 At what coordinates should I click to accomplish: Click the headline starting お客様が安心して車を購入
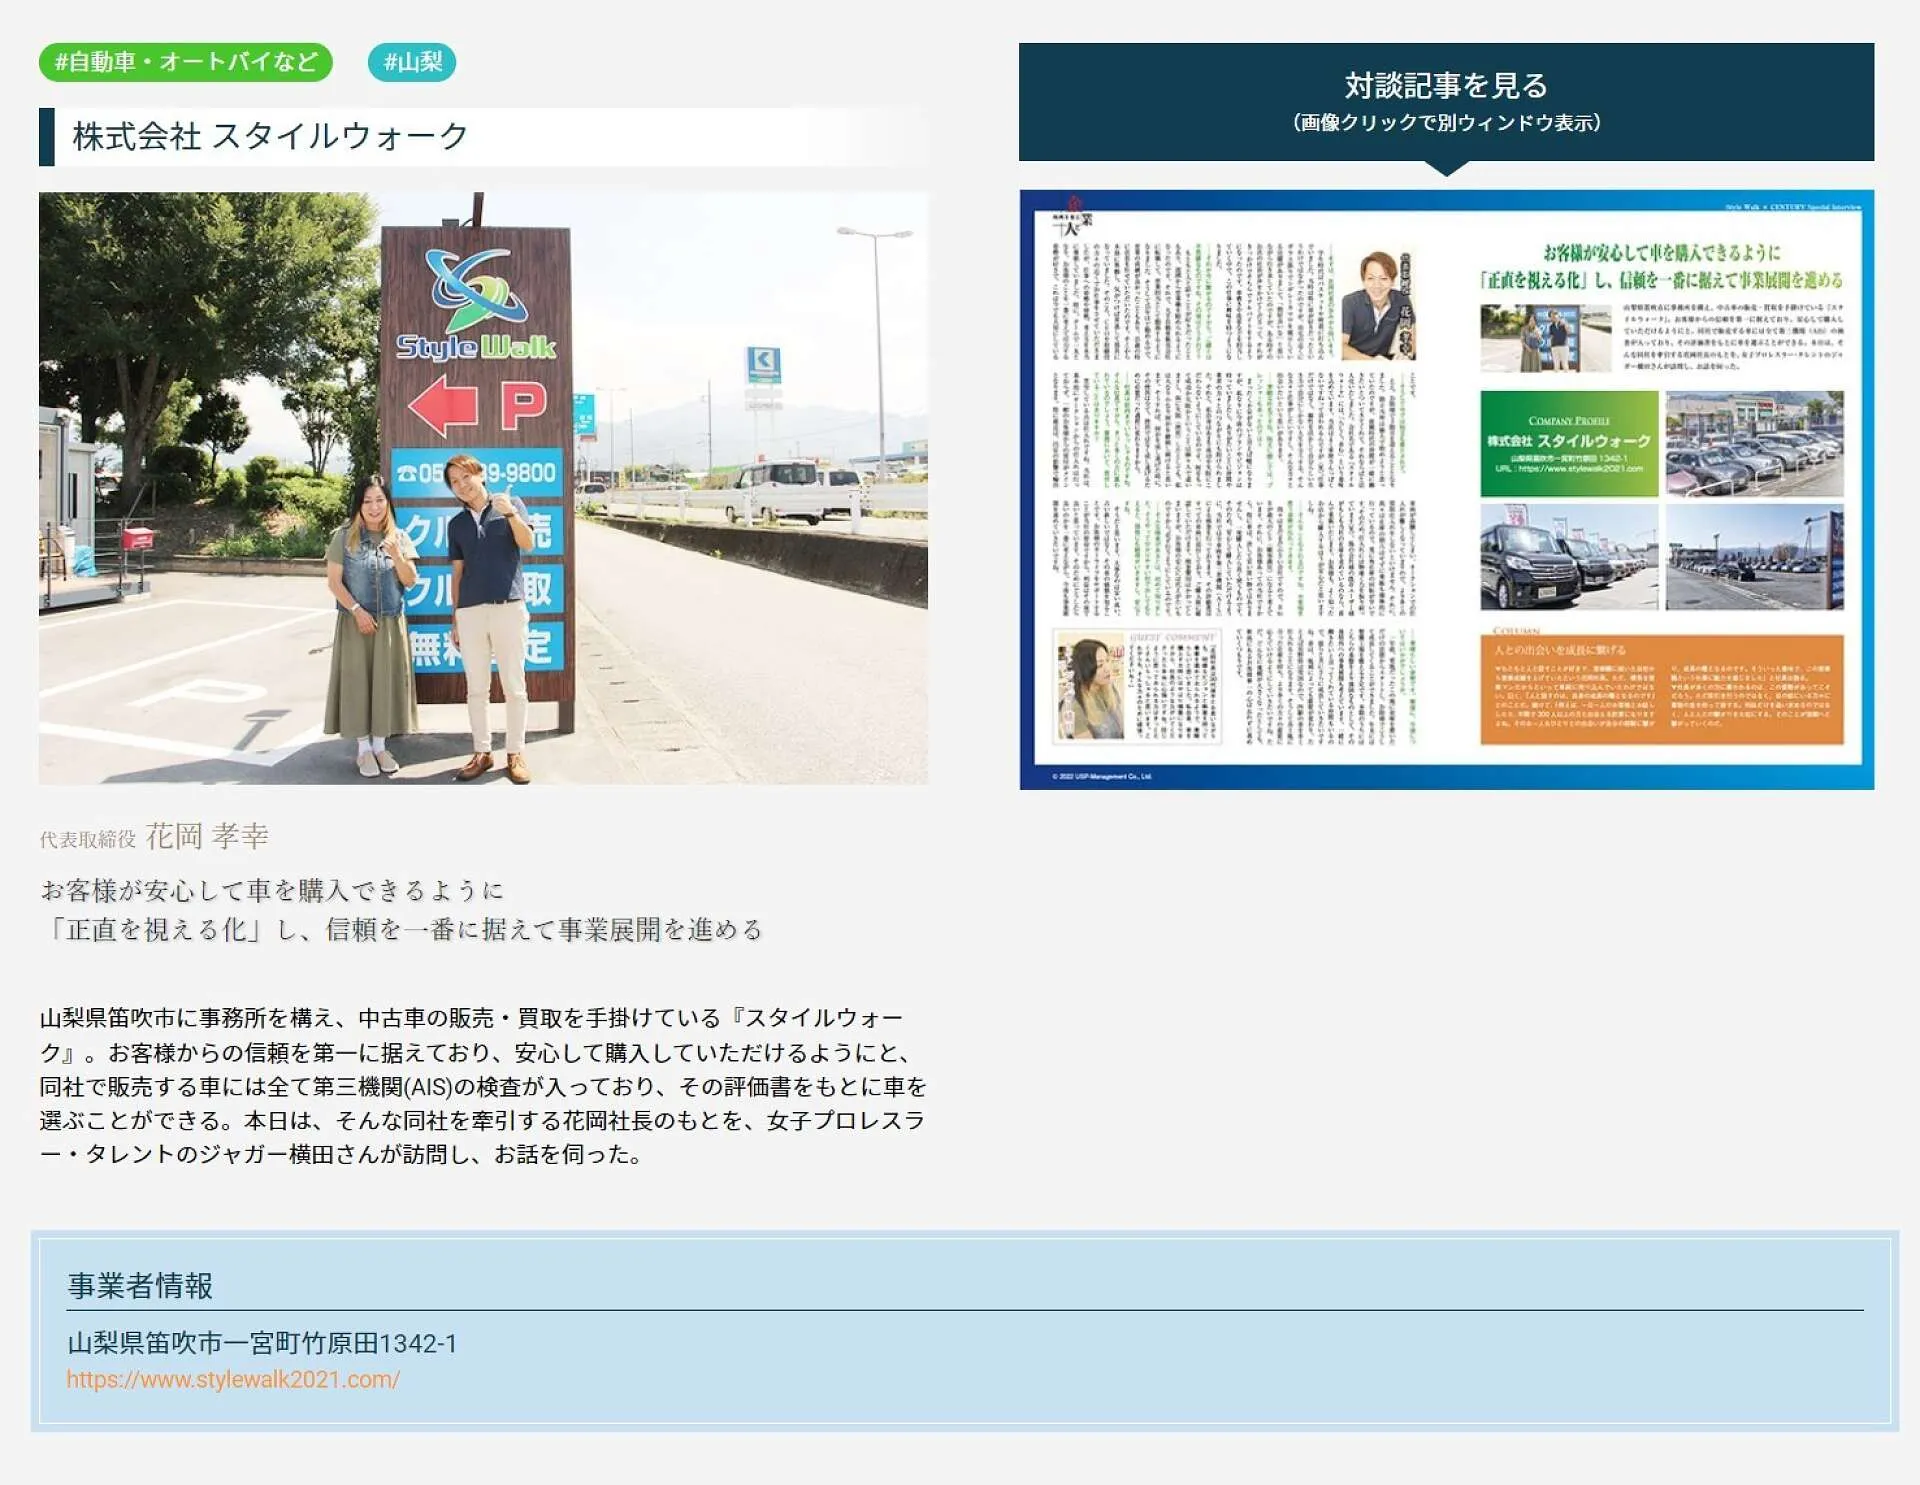272,890
